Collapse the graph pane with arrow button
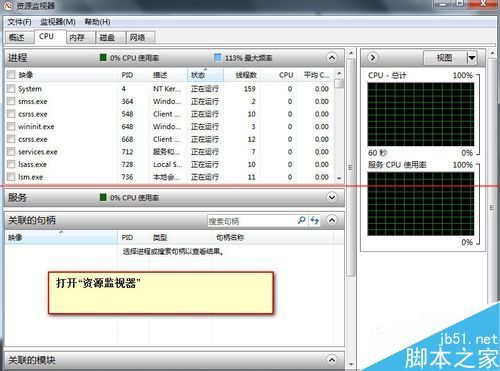500x371 pixels. click(x=373, y=57)
